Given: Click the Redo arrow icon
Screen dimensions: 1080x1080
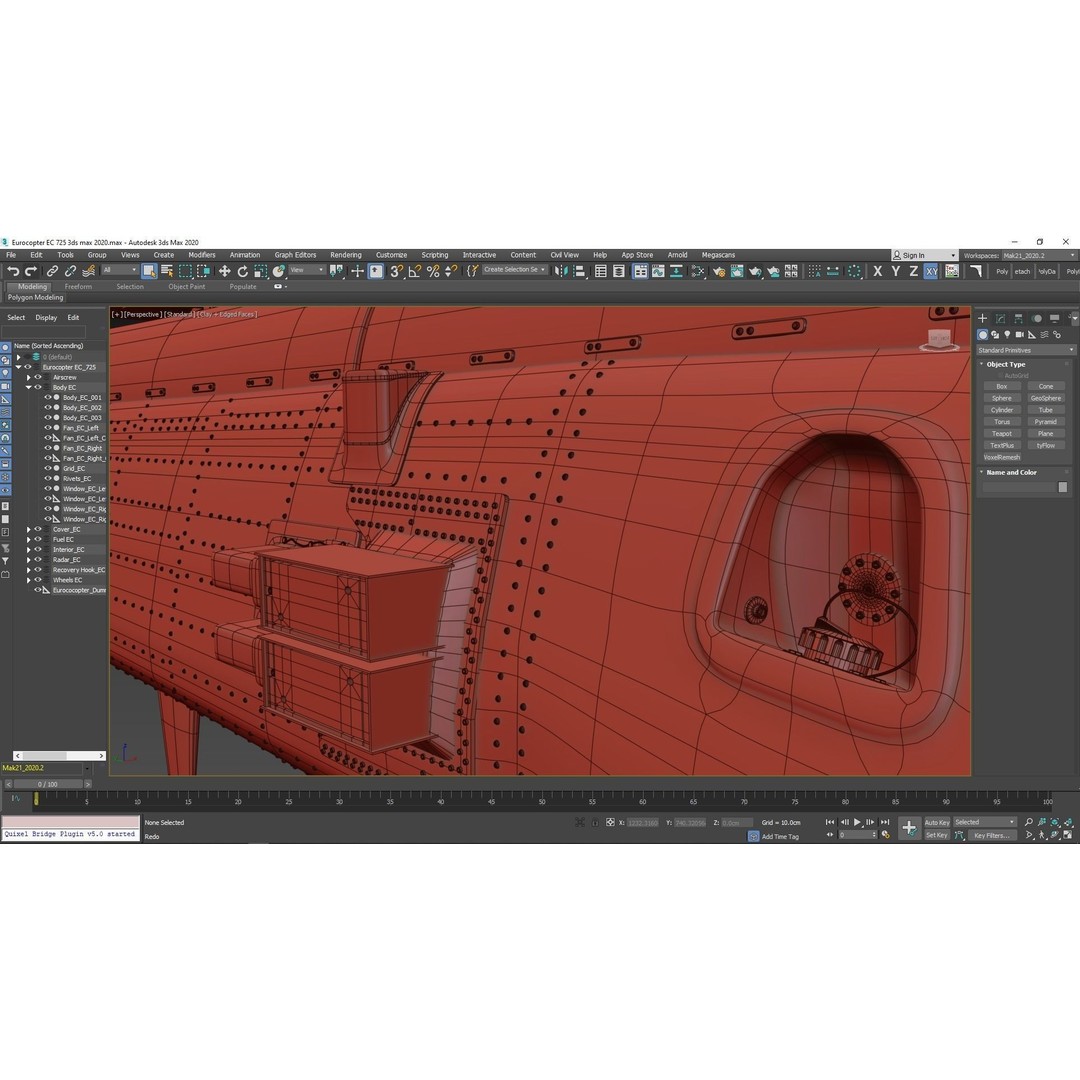Looking at the screenshot, I should point(30,271).
